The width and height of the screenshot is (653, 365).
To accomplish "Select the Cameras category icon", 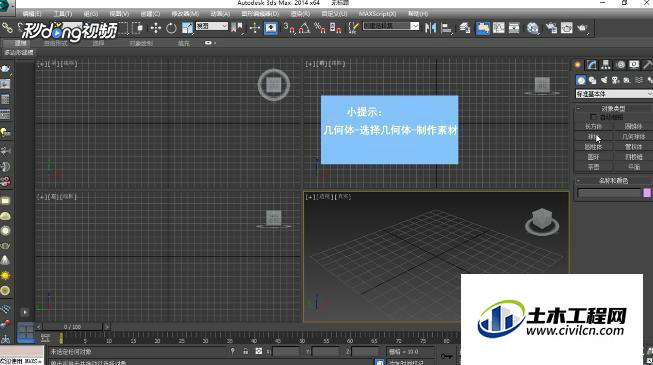I will [615, 80].
